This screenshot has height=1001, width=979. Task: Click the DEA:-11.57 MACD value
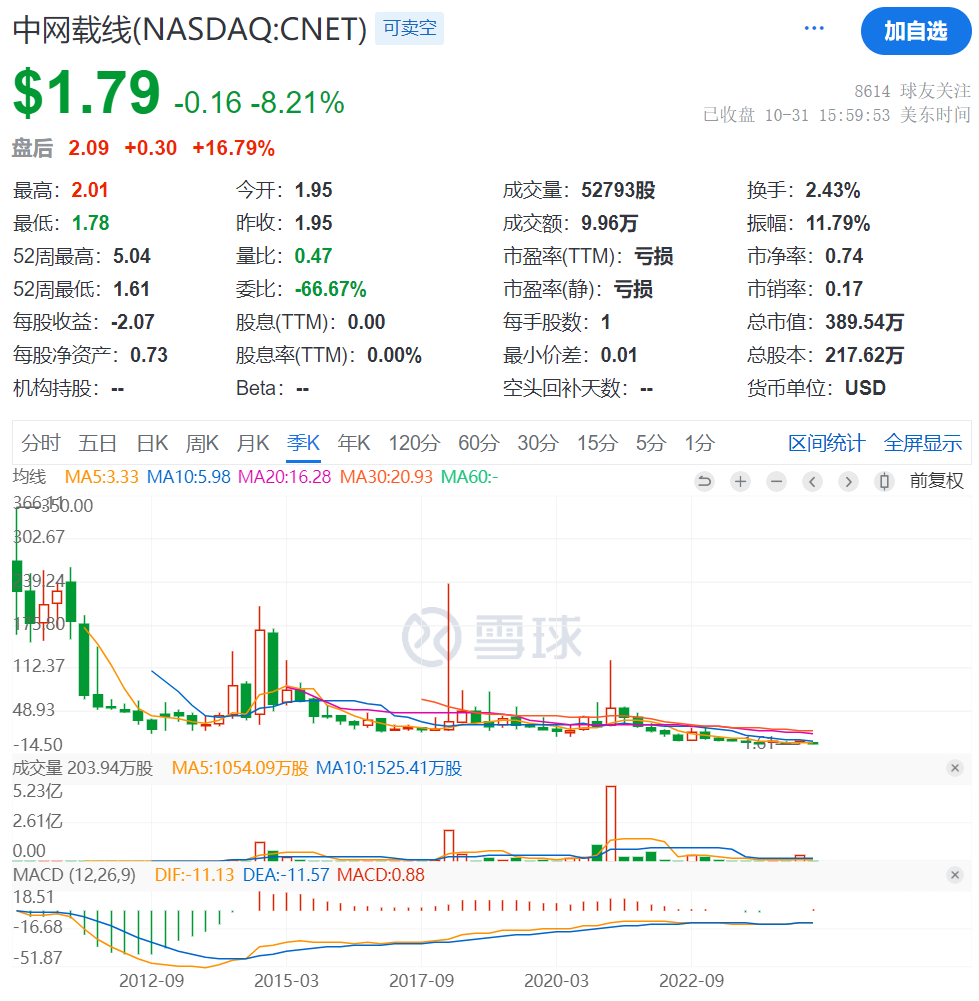286,875
